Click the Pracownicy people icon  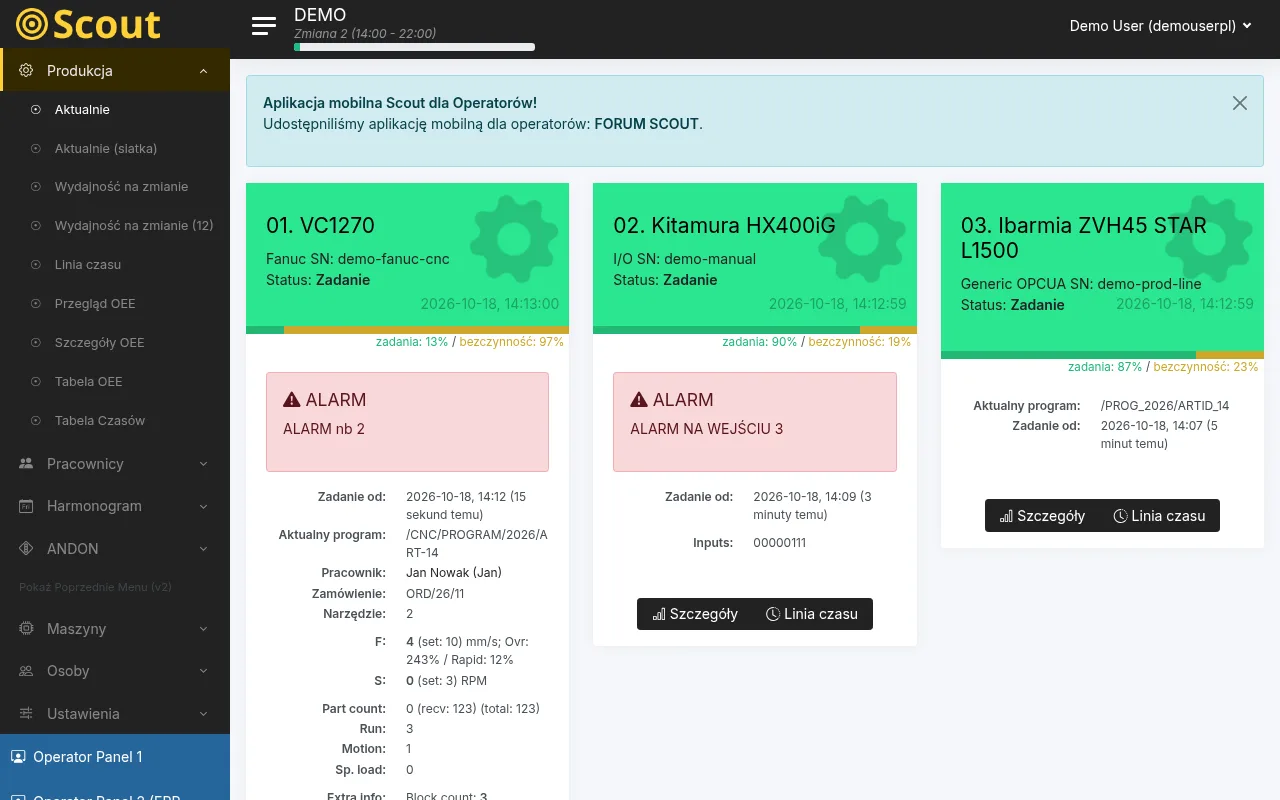[x=27, y=464]
